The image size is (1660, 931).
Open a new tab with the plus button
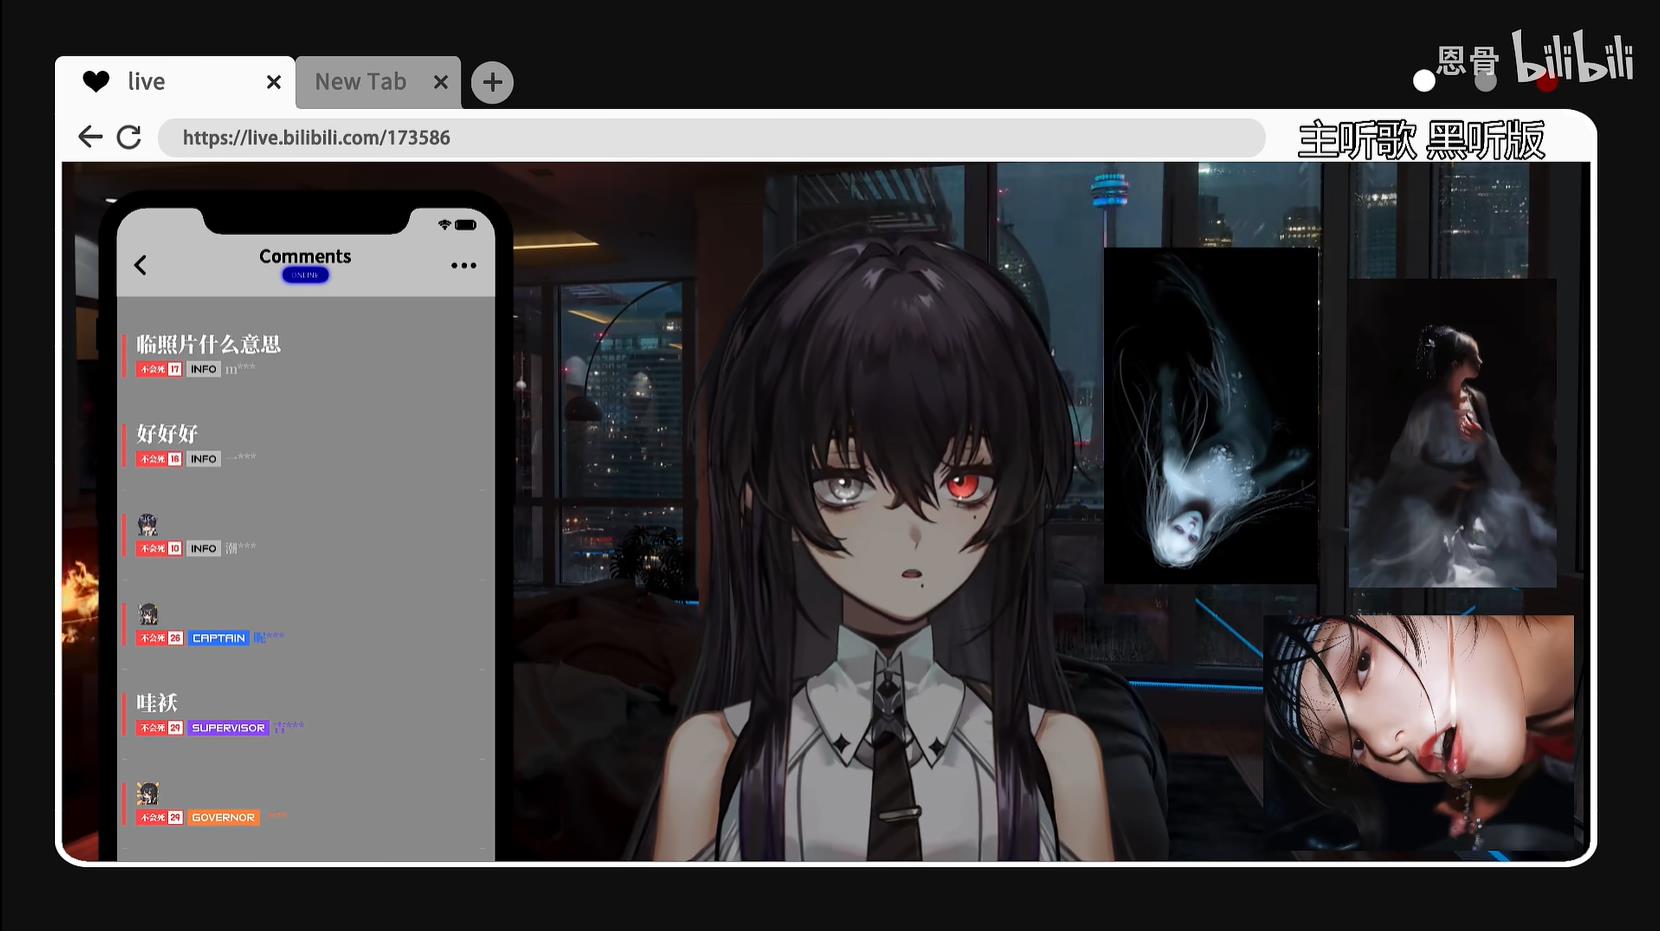[492, 82]
